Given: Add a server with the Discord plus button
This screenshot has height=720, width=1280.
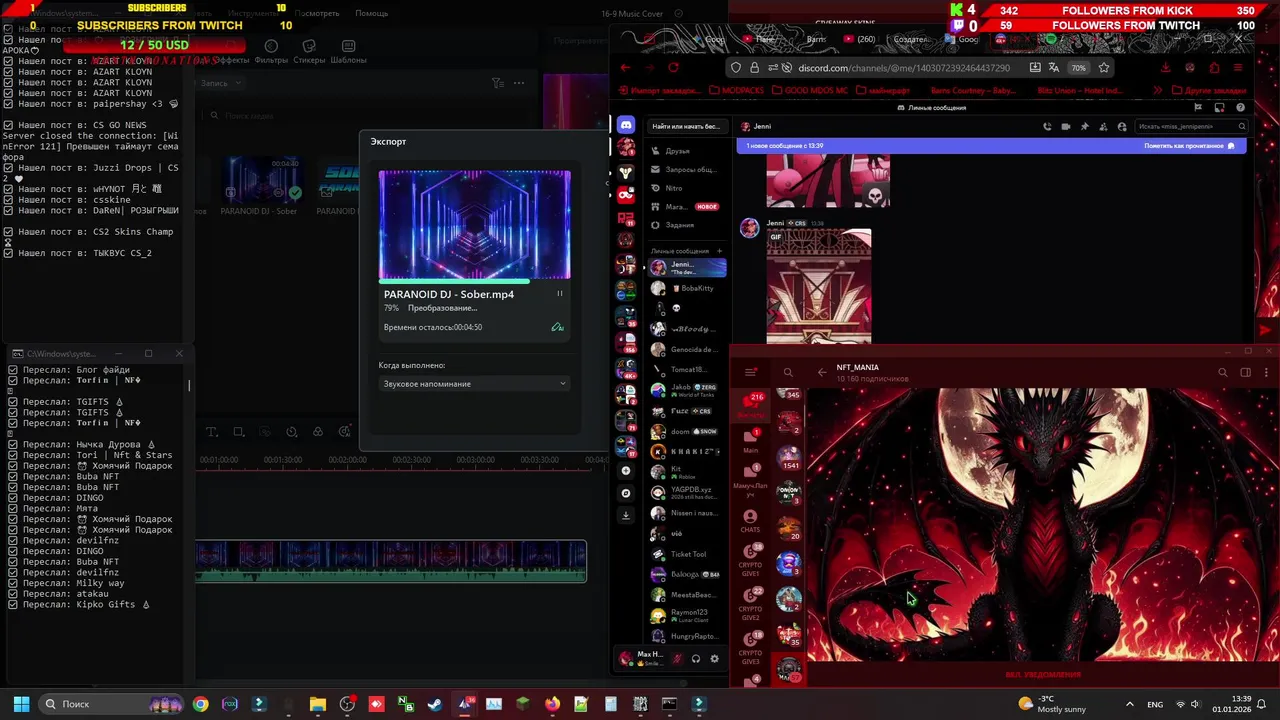Looking at the screenshot, I should 626,470.
